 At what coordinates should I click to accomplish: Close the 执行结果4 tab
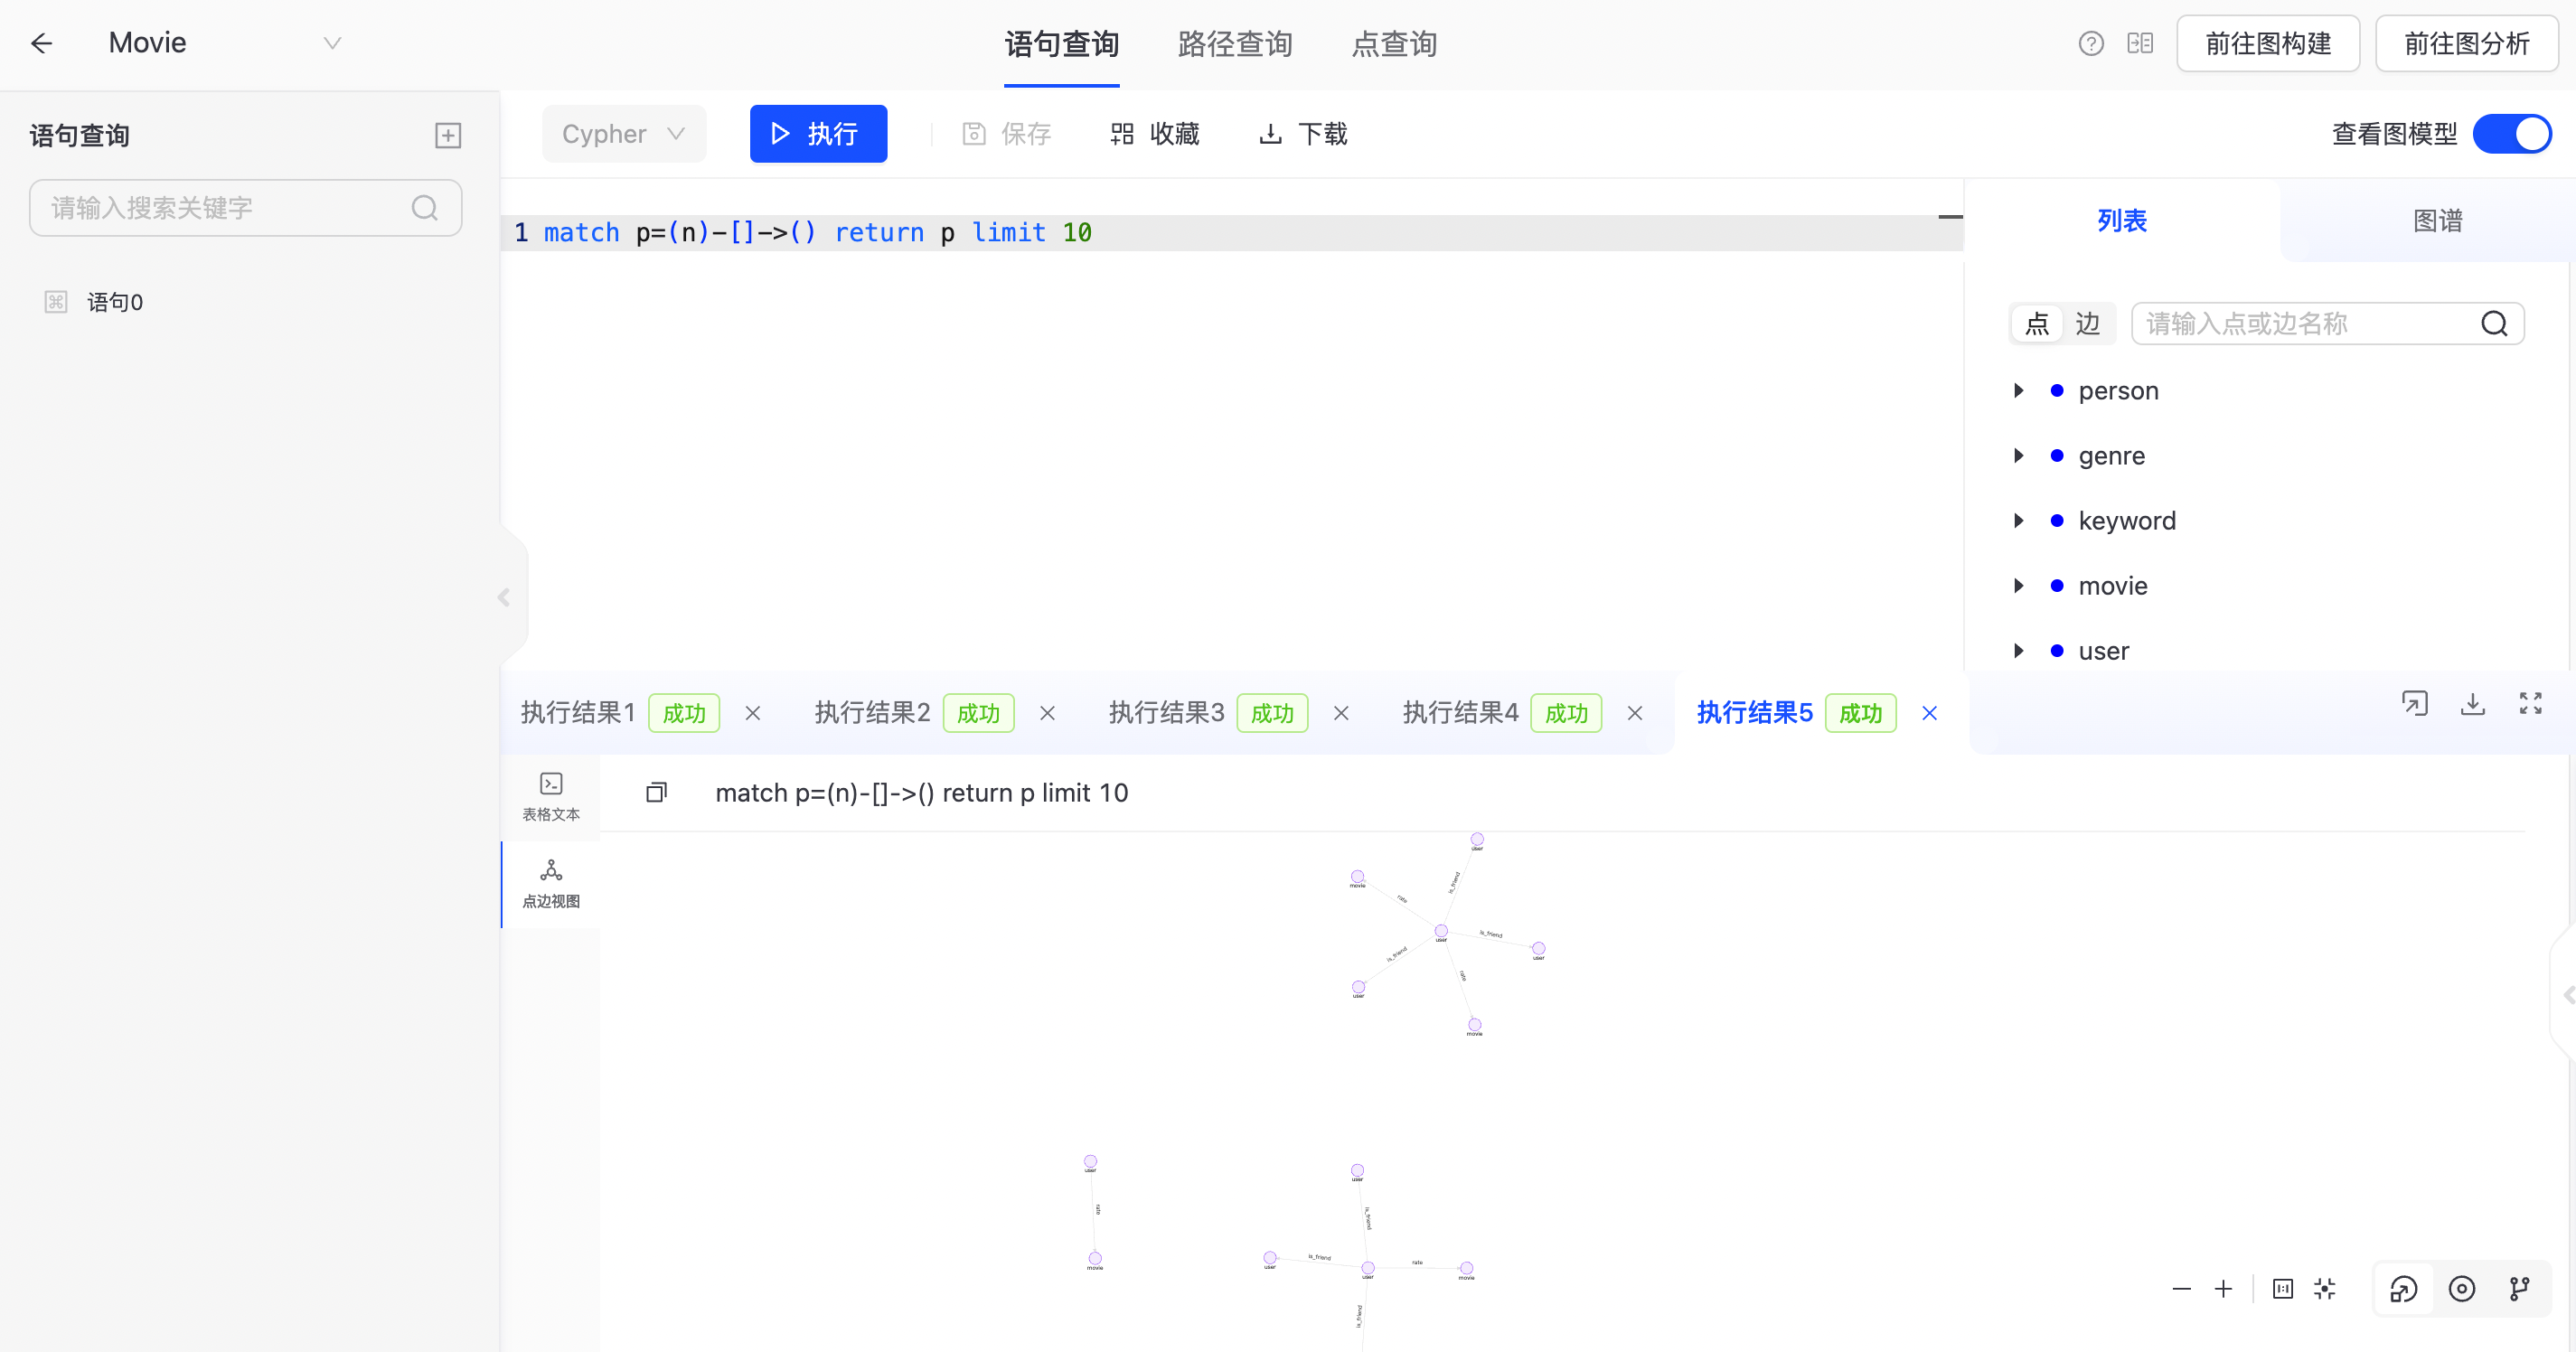(x=1635, y=713)
